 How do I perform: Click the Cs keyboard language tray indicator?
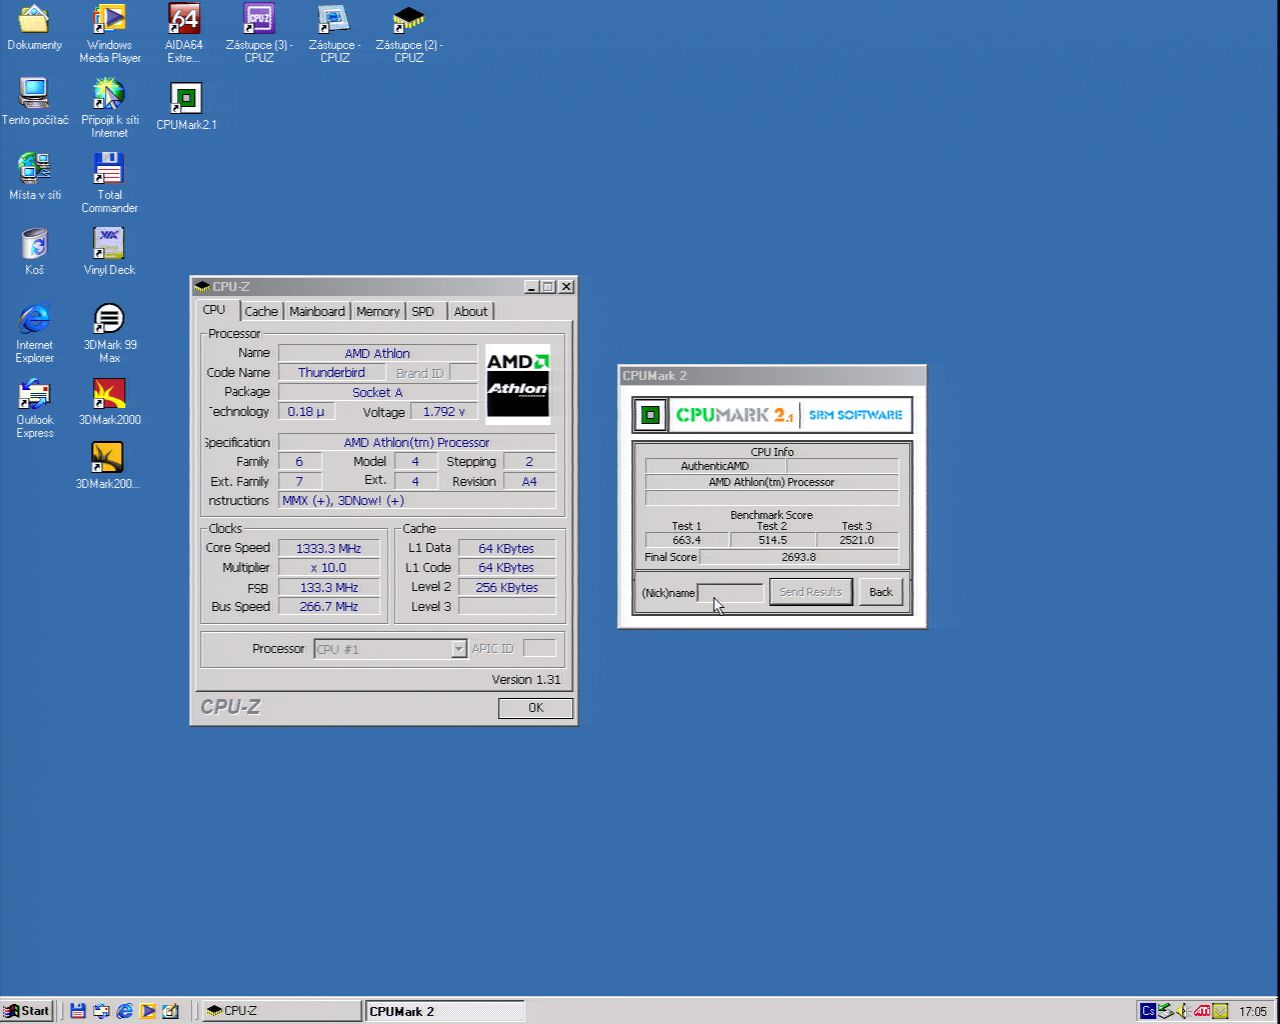(x=1148, y=1011)
